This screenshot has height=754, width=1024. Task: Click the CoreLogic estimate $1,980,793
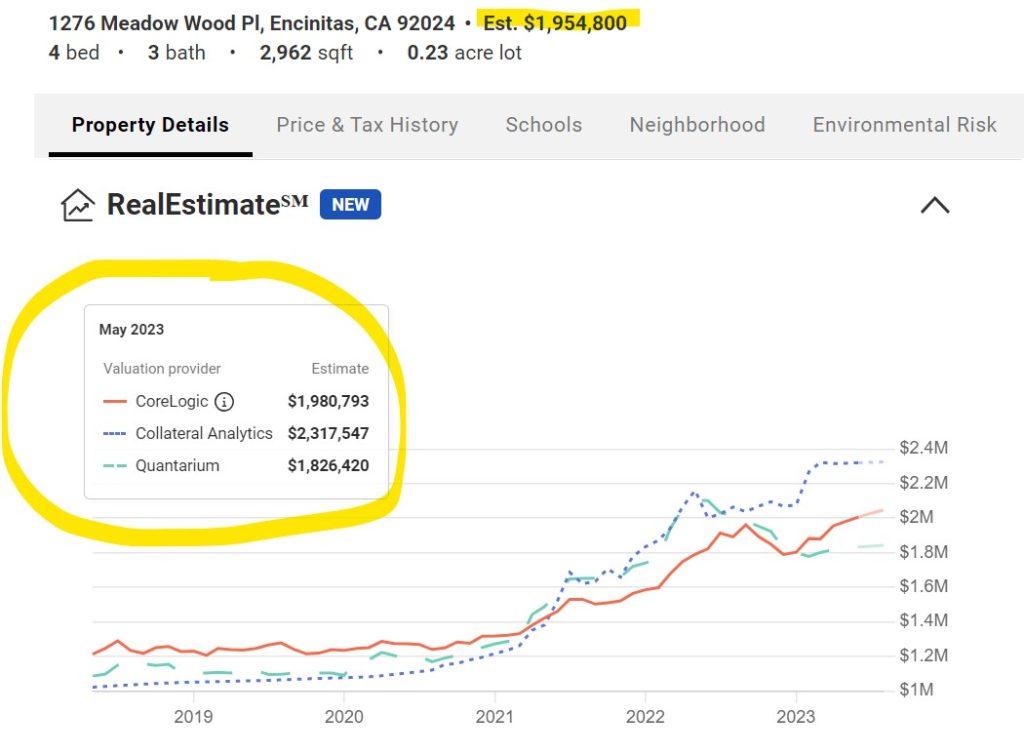pyautogui.click(x=328, y=401)
